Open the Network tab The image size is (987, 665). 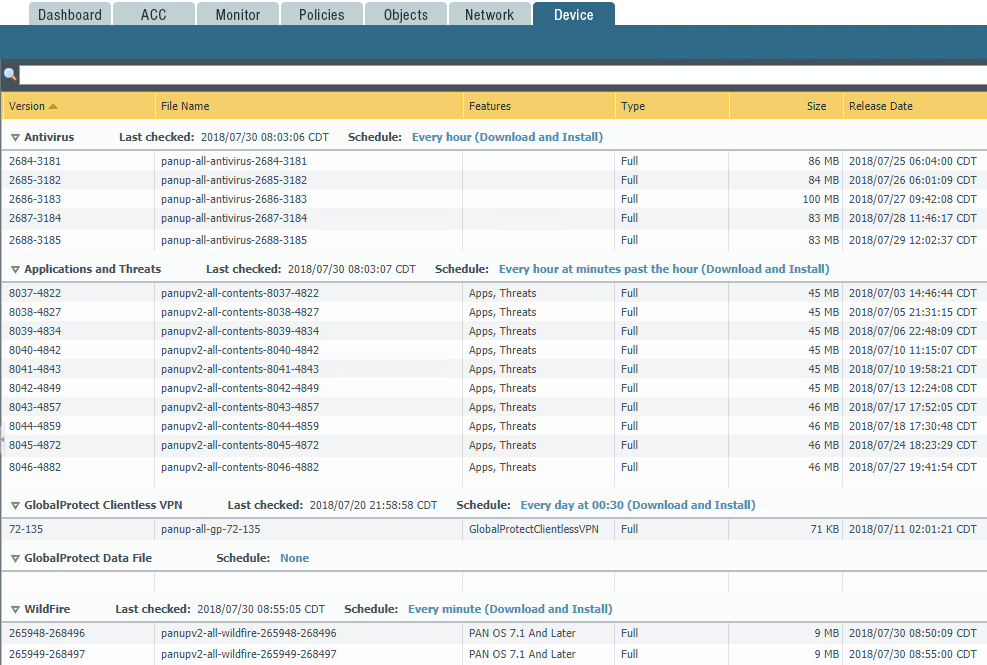coord(489,14)
